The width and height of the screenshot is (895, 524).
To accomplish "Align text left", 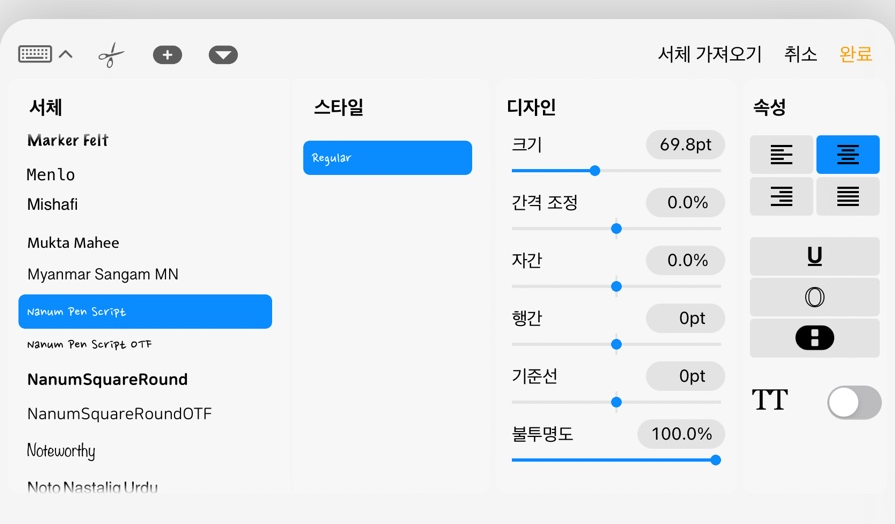I will pyautogui.click(x=781, y=155).
